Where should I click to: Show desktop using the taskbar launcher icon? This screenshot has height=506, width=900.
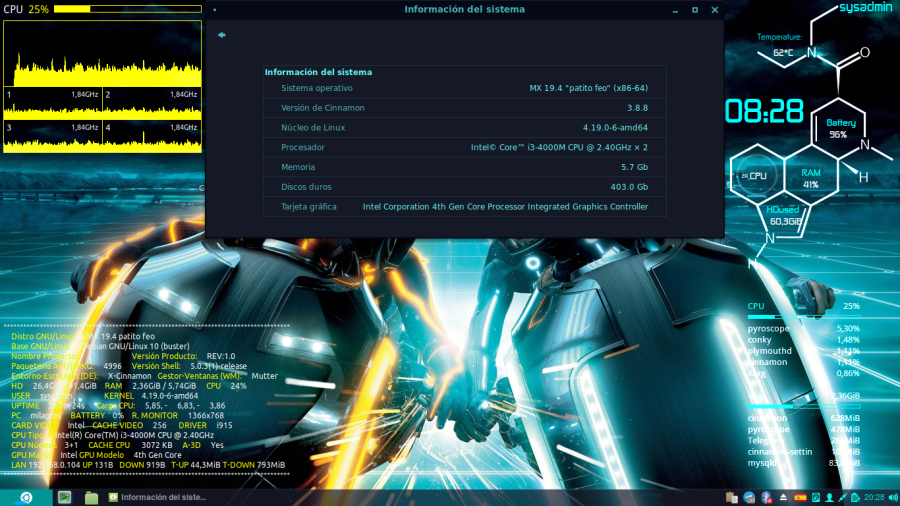pyautogui.click(x=64, y=497)
